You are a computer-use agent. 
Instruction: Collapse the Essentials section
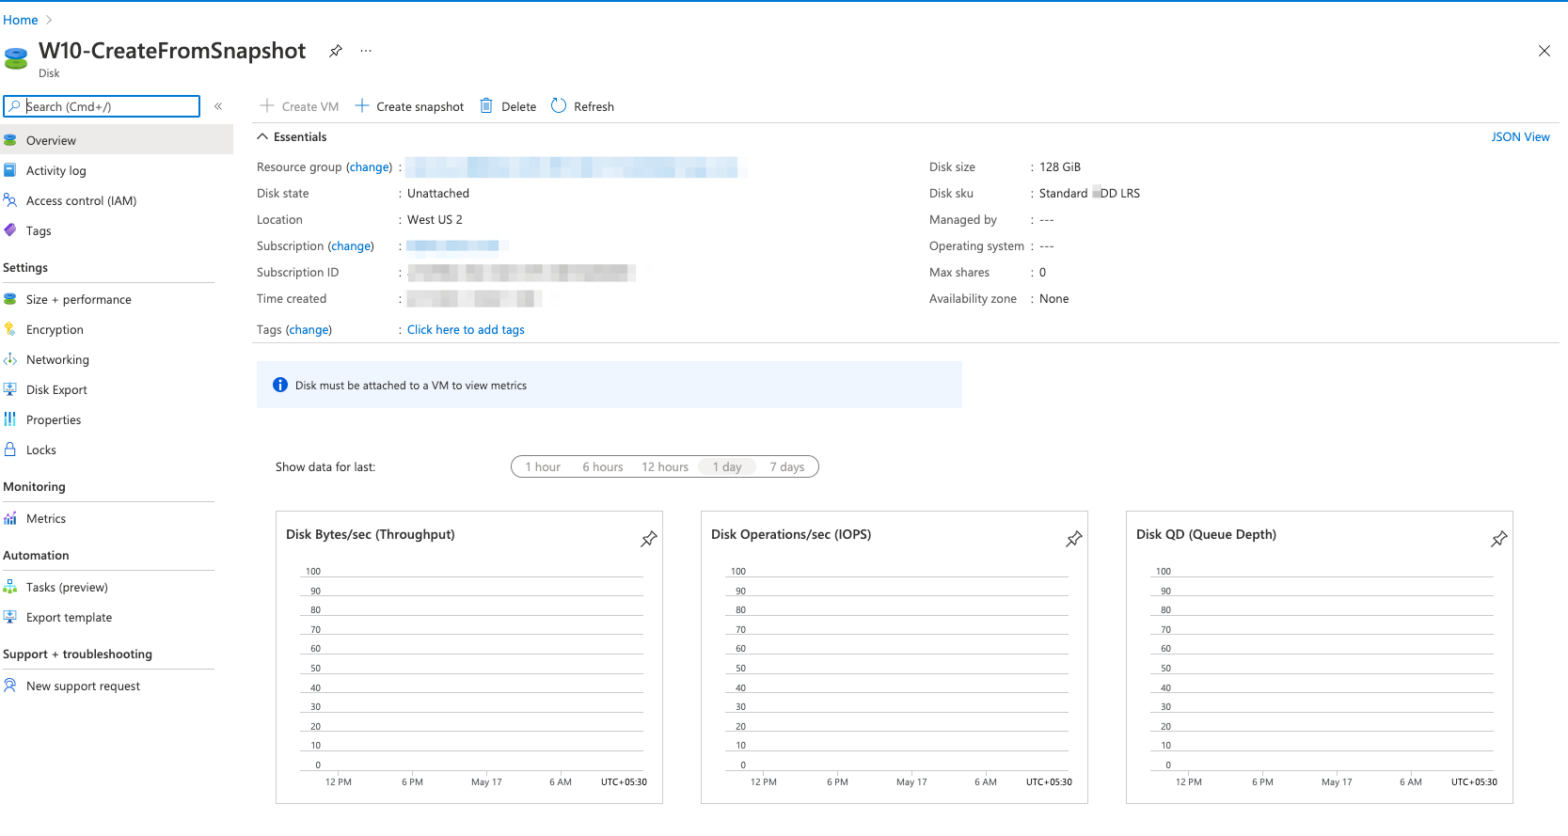coord(263,137)
